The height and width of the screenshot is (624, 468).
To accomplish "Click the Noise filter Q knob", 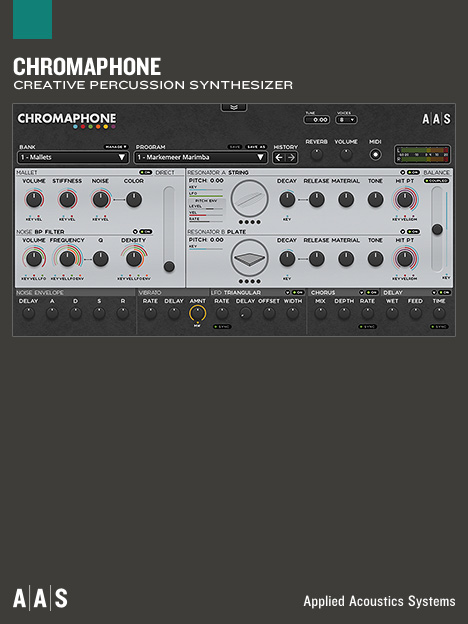I will (101, 259).
